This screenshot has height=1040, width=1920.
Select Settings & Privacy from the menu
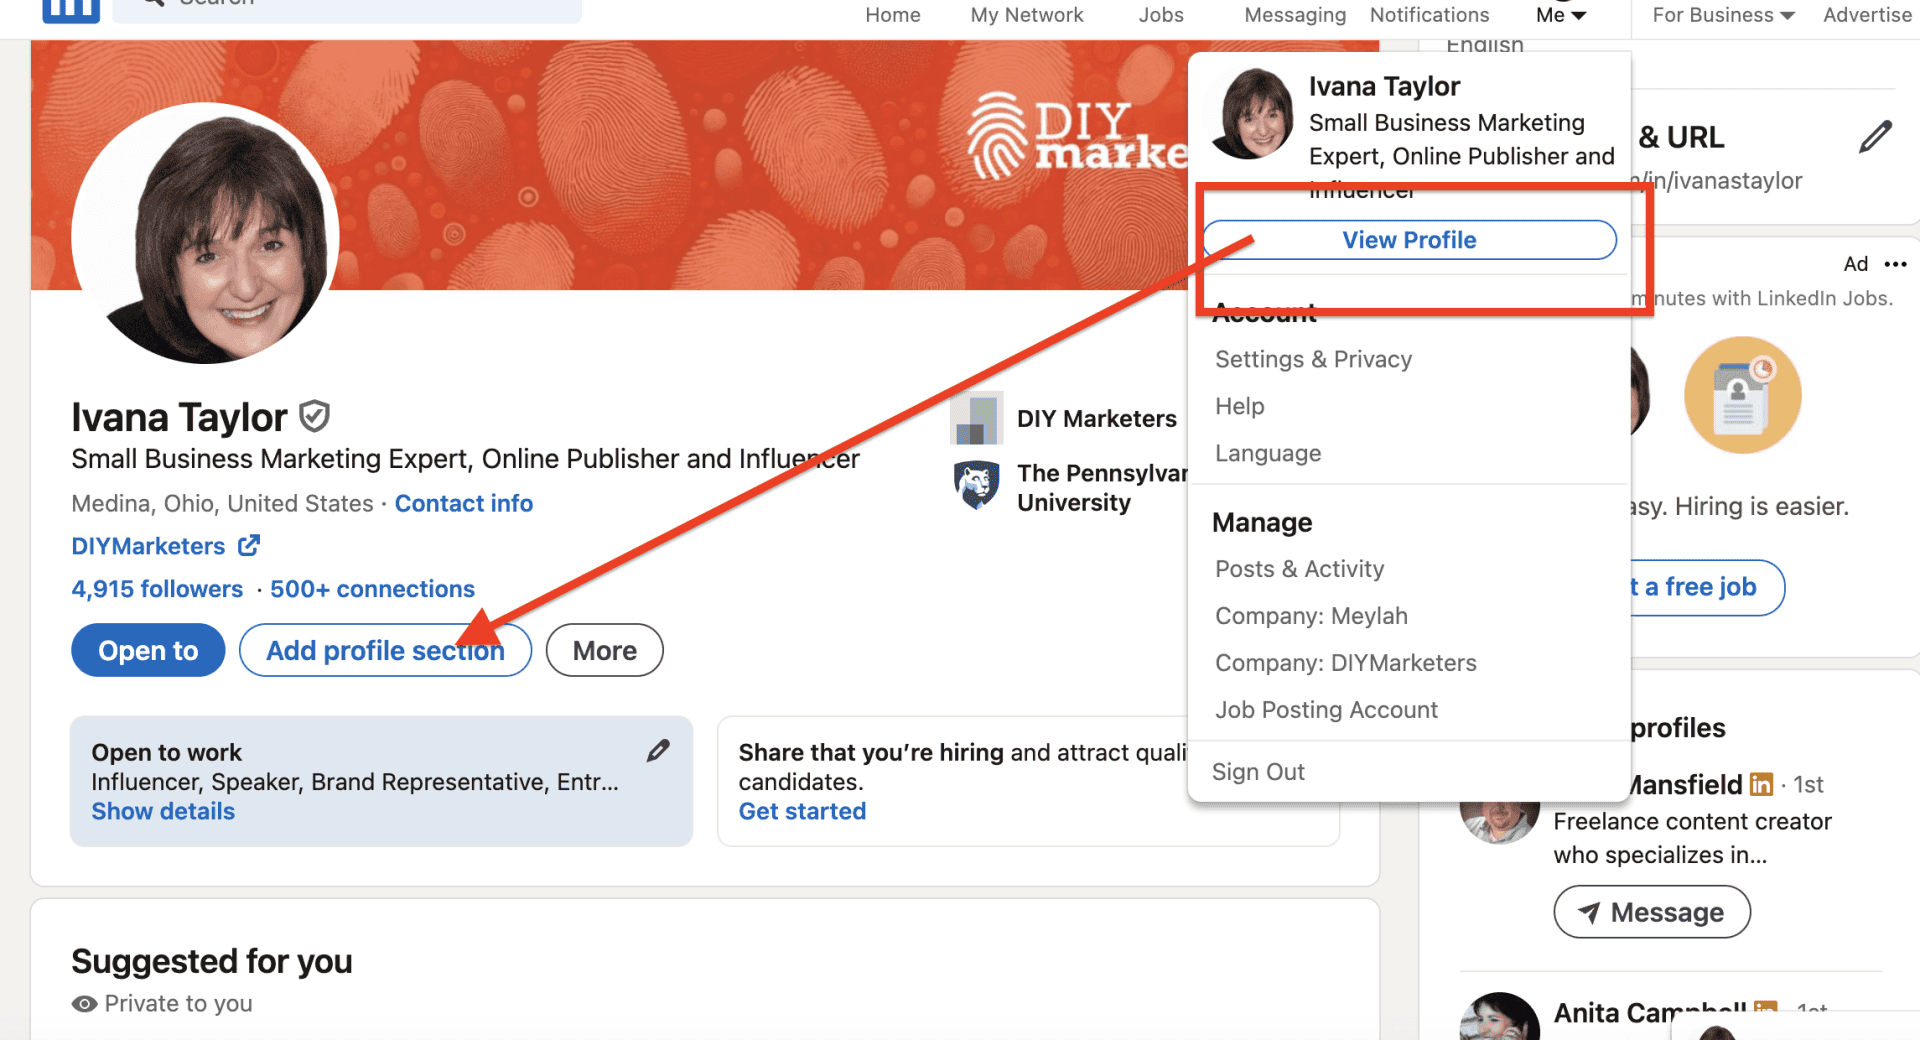tap(1313, 358)
